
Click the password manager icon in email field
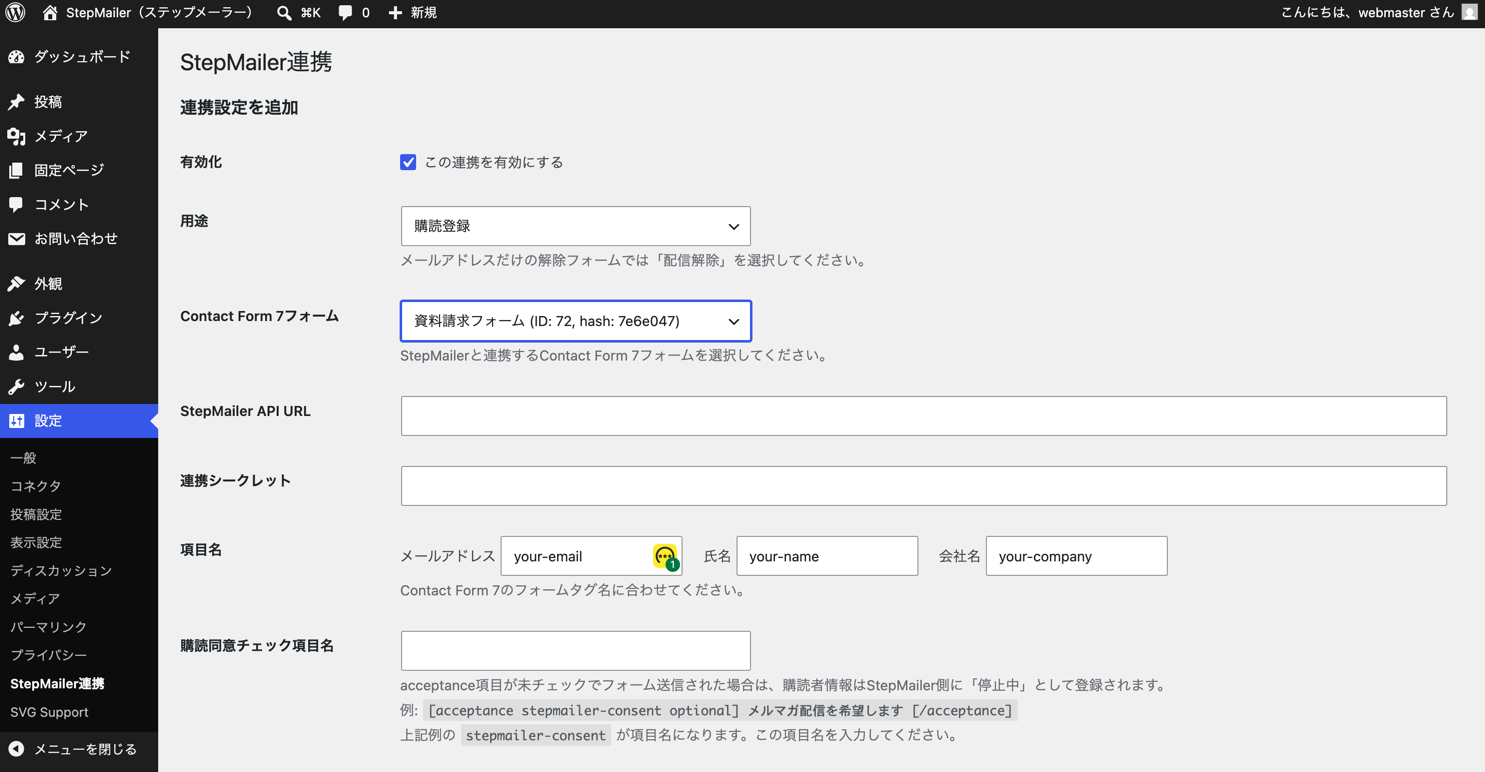coord(666,557)
